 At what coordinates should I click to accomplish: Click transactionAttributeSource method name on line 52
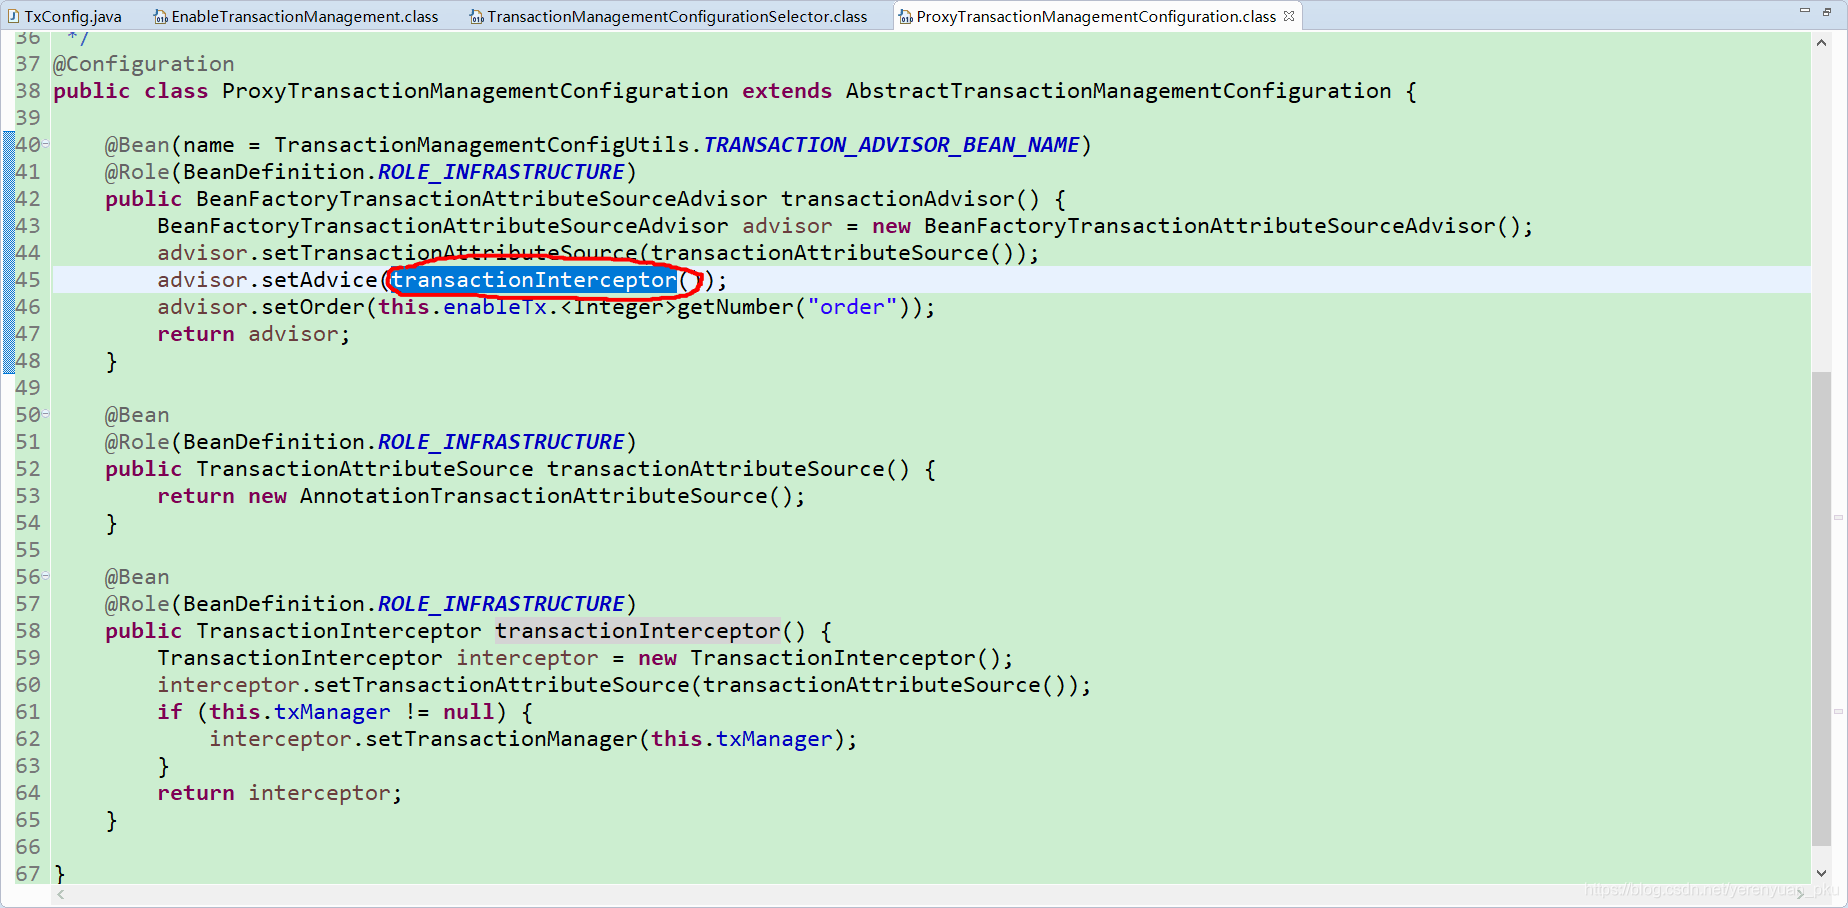[716, 469]
